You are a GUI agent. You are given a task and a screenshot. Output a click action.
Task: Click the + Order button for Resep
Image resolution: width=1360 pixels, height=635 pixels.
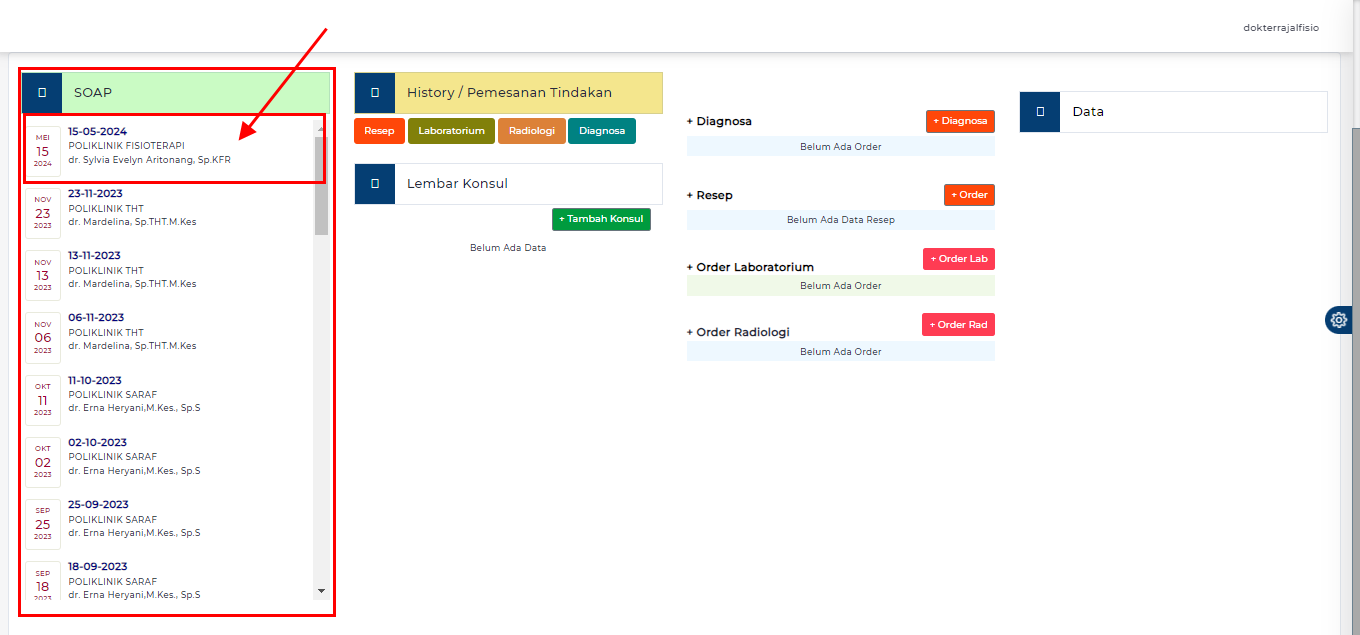968,195
